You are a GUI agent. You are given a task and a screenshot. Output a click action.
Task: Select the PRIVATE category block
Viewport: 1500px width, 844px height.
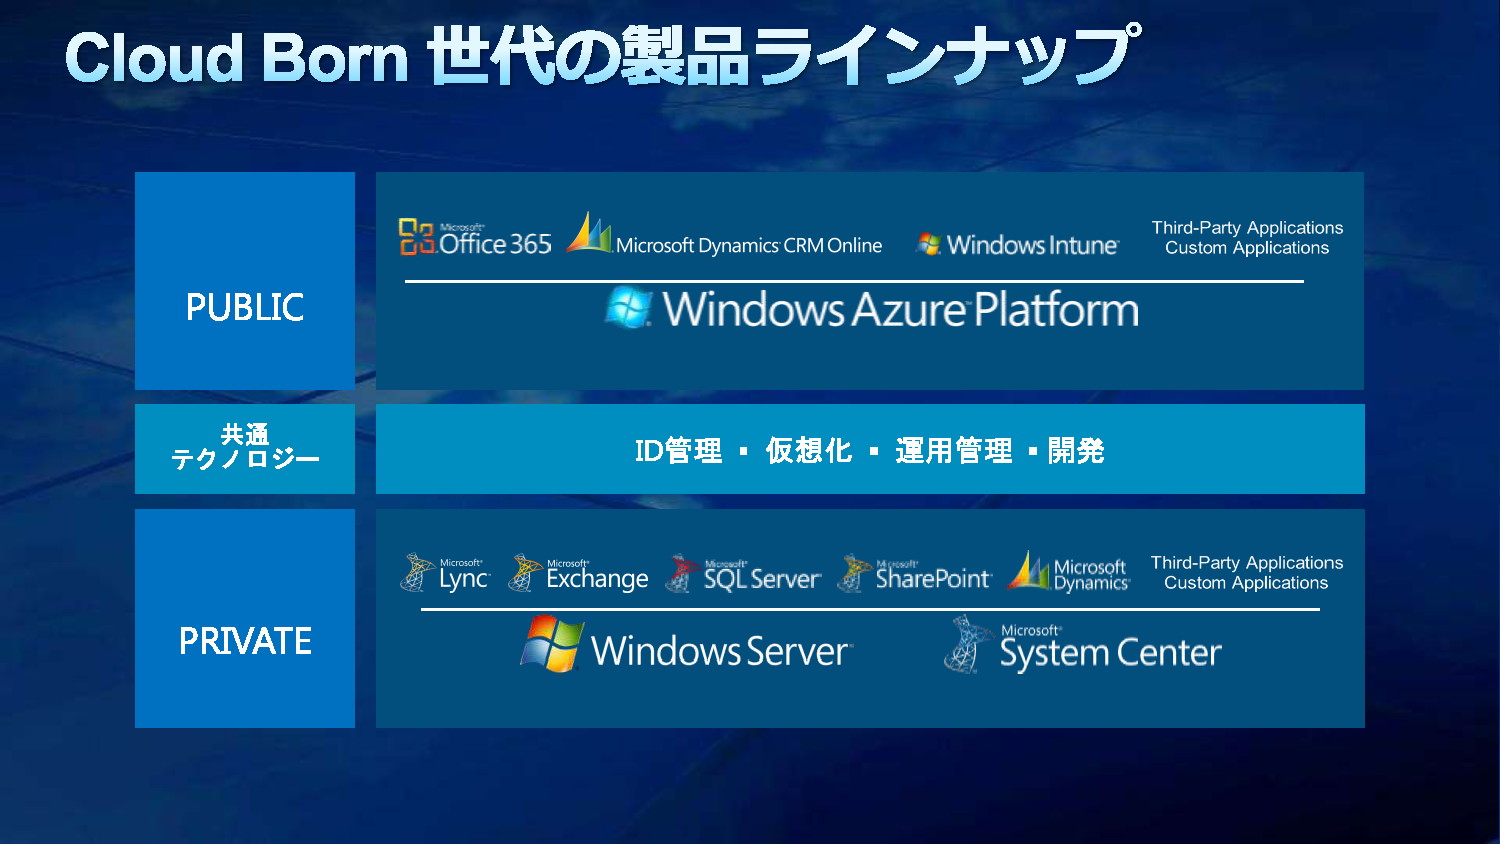pos(245,618)
